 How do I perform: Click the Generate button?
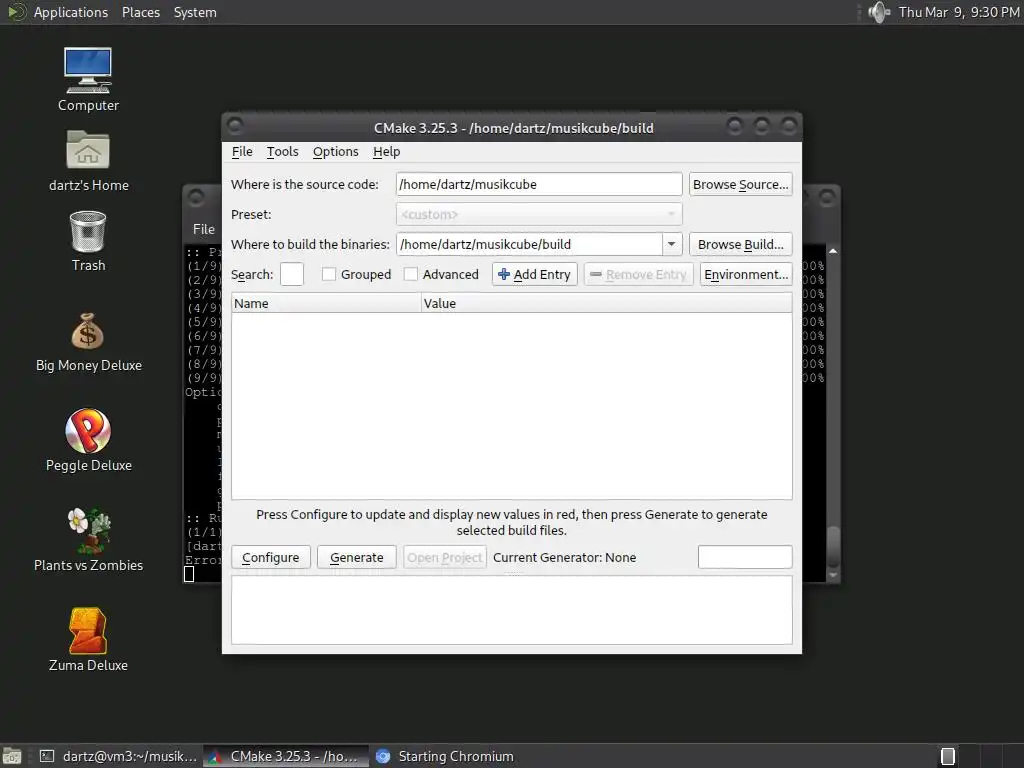(357, 557)
